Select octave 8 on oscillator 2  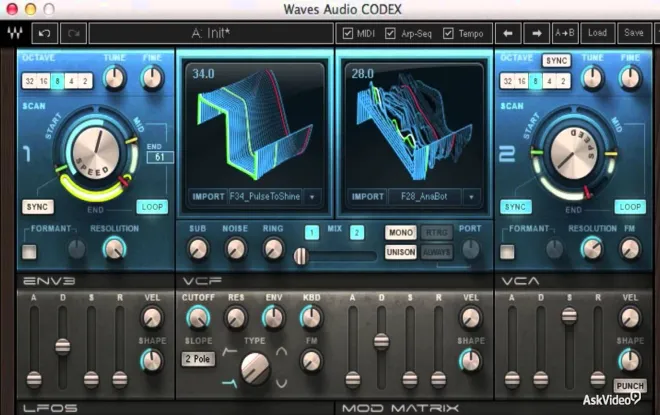tap(535, 81)
